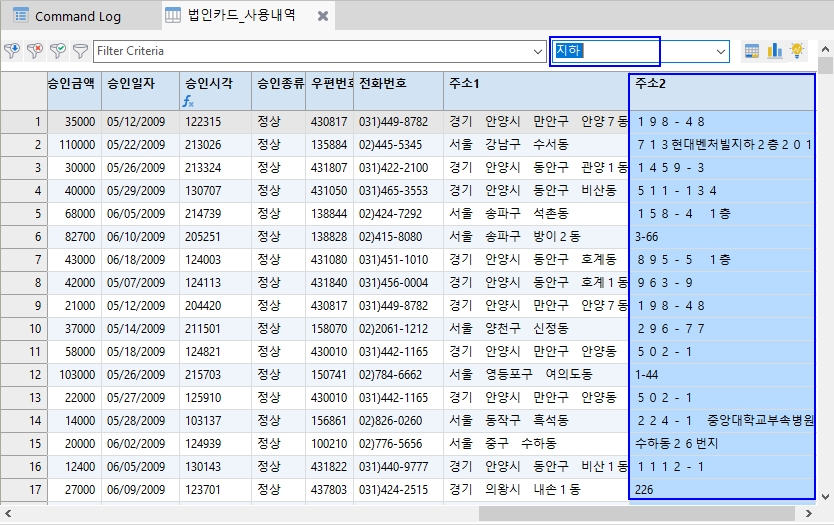
Task: Click phone cell 031)424-2515
Action: (398, 490)
